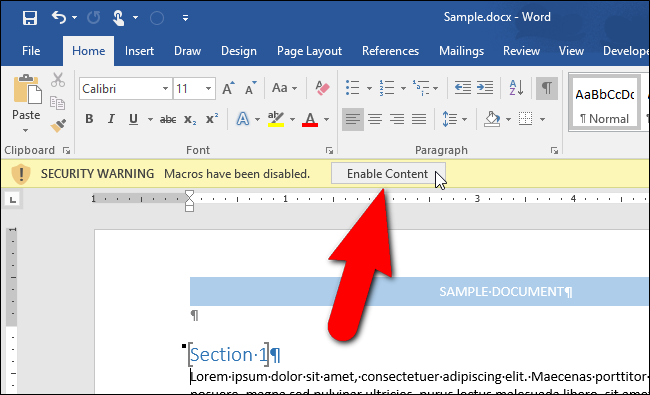Open the Clipboard pane launcher
This screenshot has height=395, width=650.
pos(66,151)
